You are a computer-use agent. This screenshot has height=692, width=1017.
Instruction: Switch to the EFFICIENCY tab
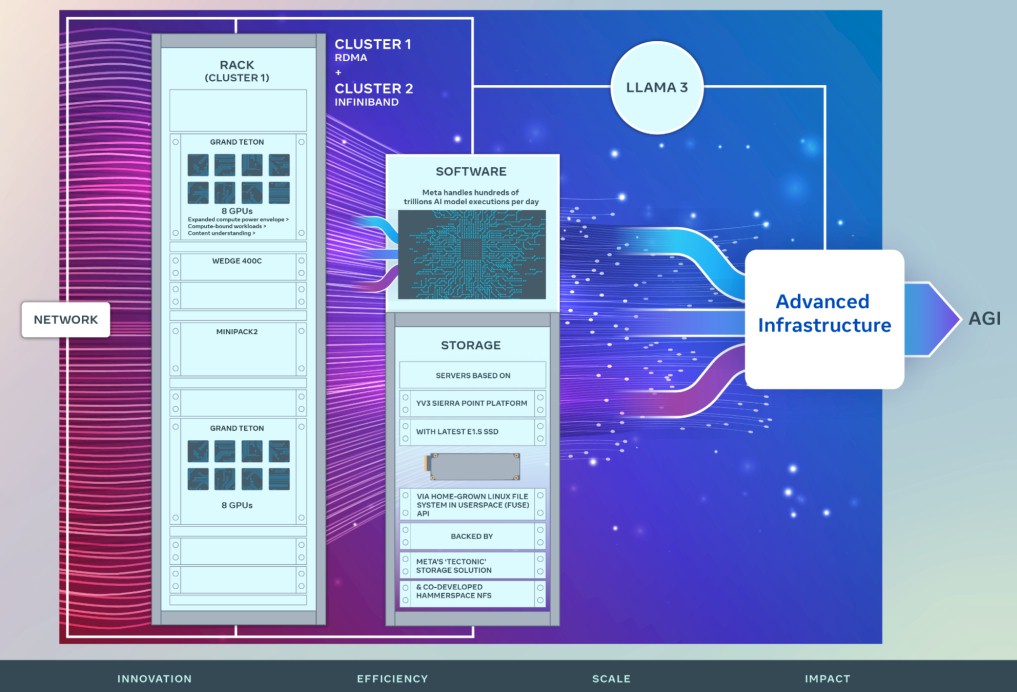[x=392, y=678]
